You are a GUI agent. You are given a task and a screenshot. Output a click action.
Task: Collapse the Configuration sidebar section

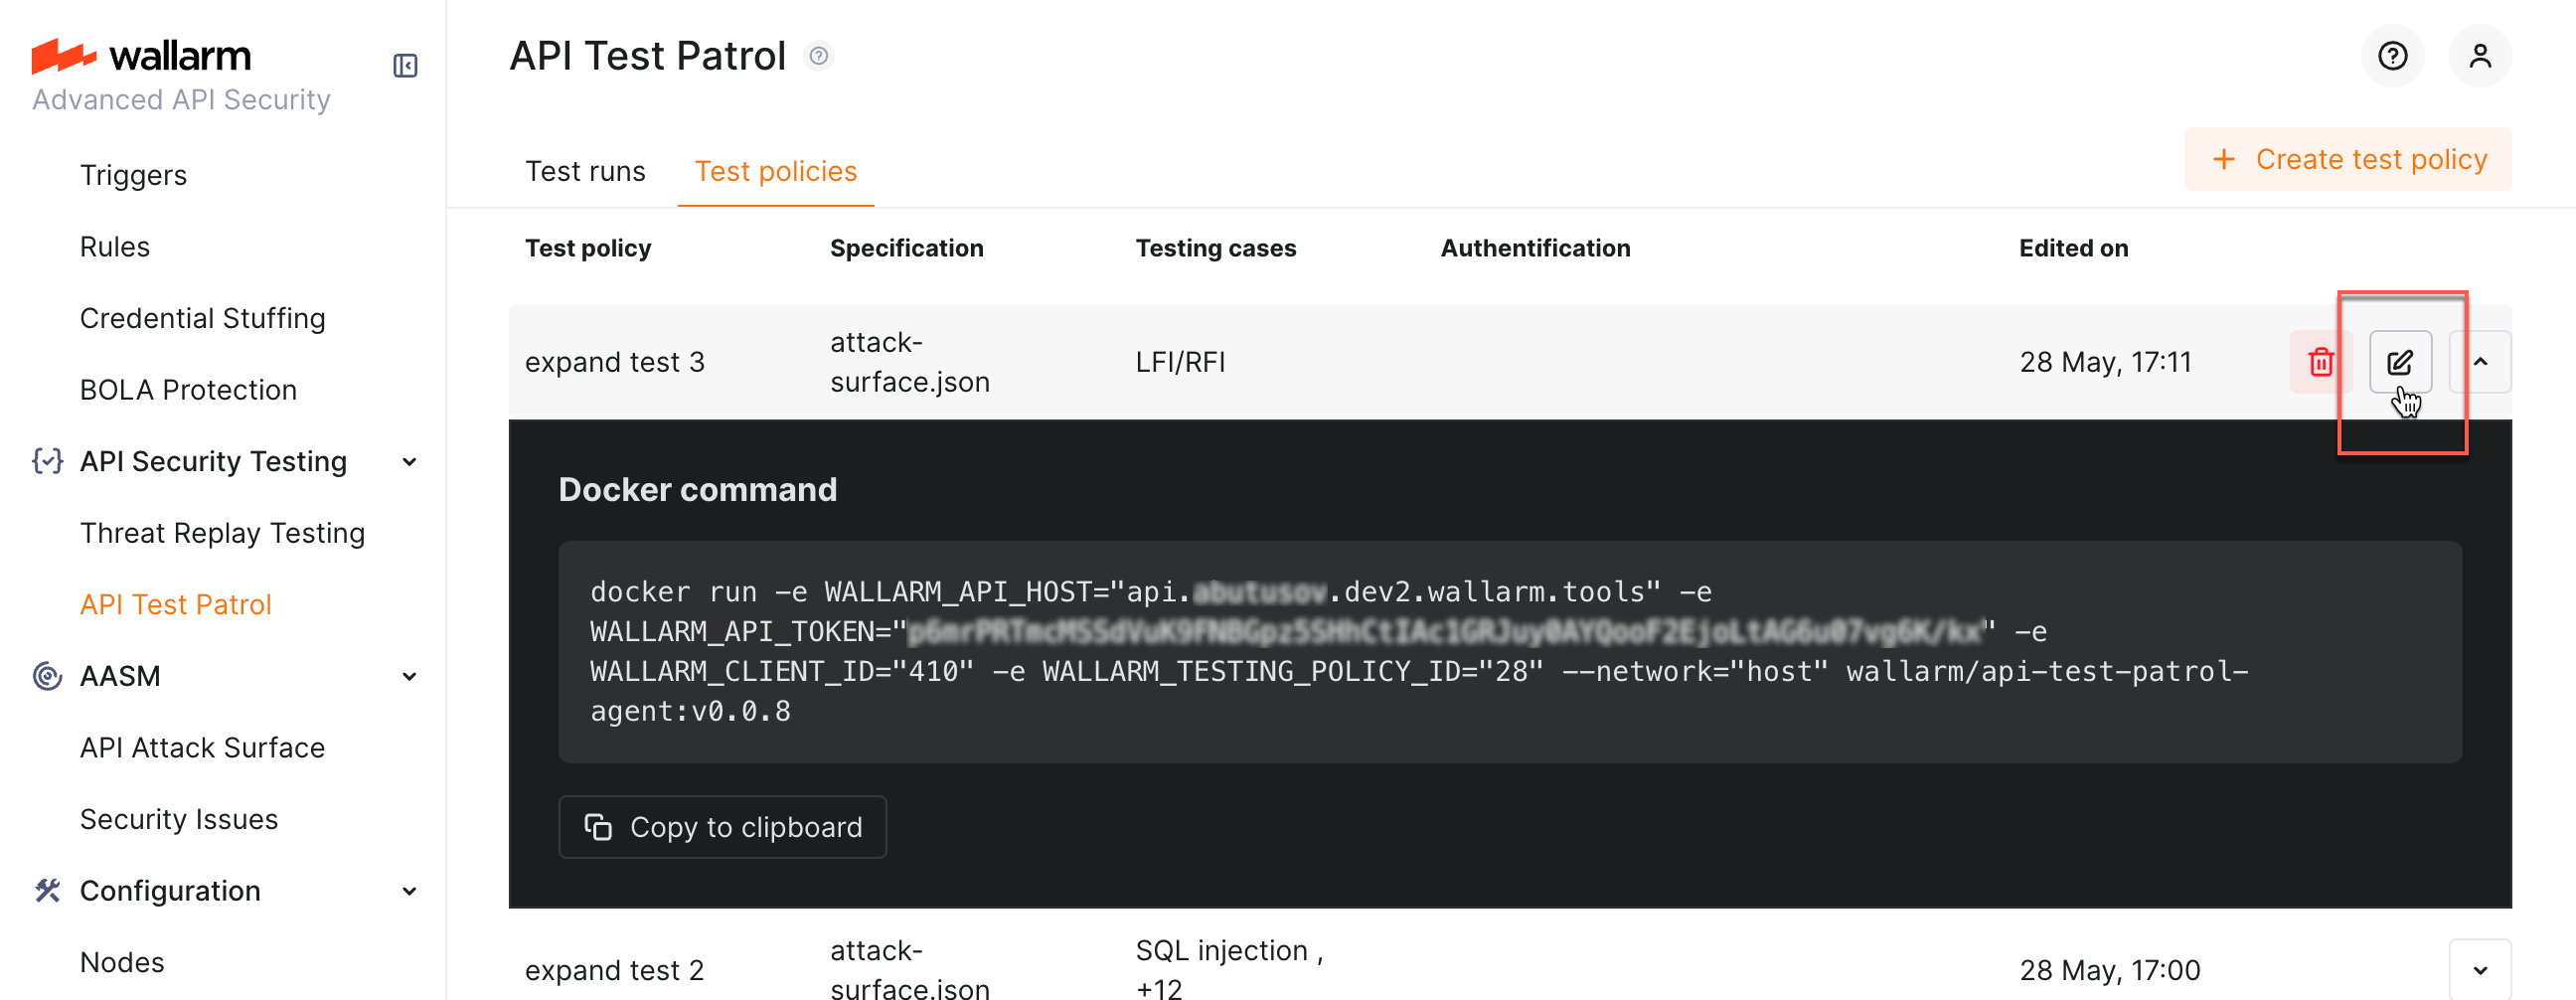point(409,891)
